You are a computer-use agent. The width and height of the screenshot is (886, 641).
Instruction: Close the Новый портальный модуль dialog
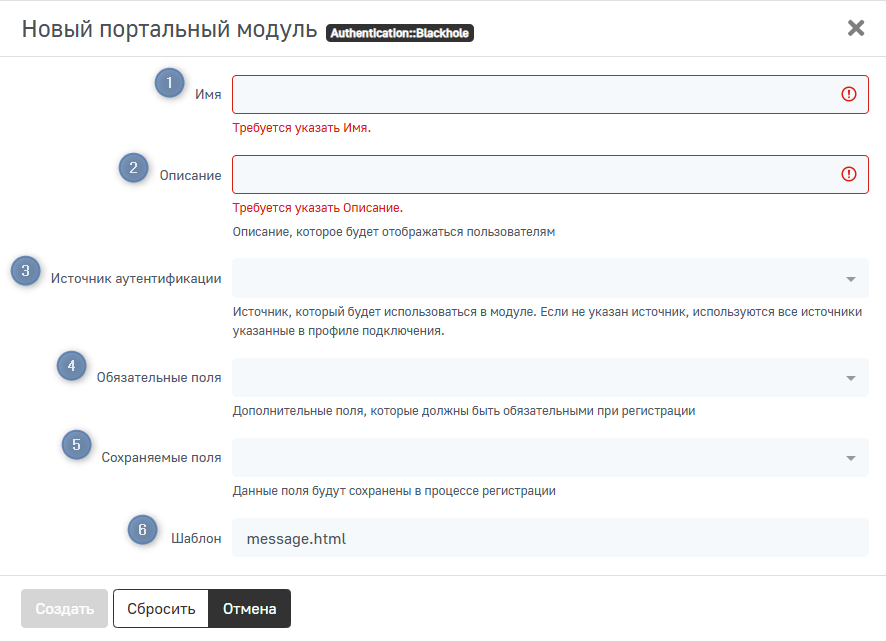click(856, 28)
